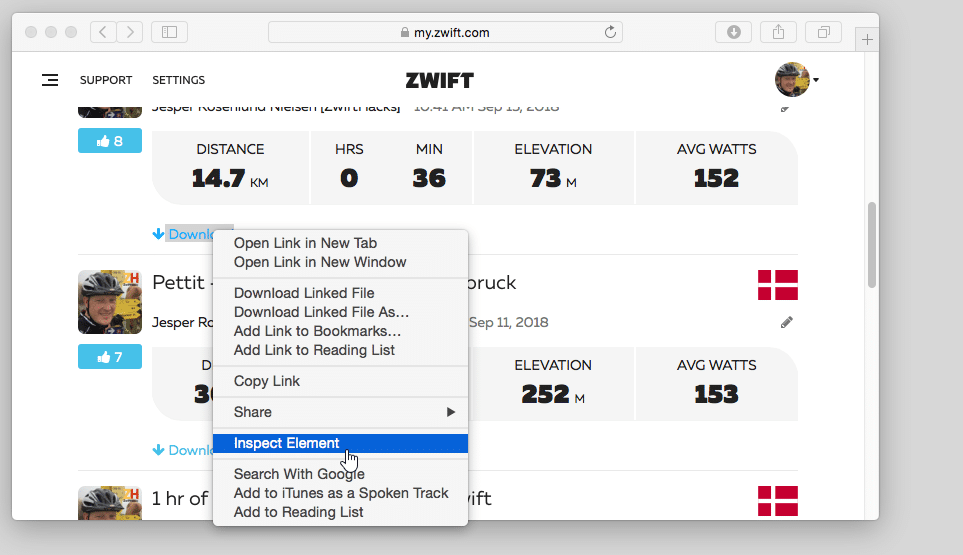Edit the Sep 11, 2018 activity pencil

787,322
